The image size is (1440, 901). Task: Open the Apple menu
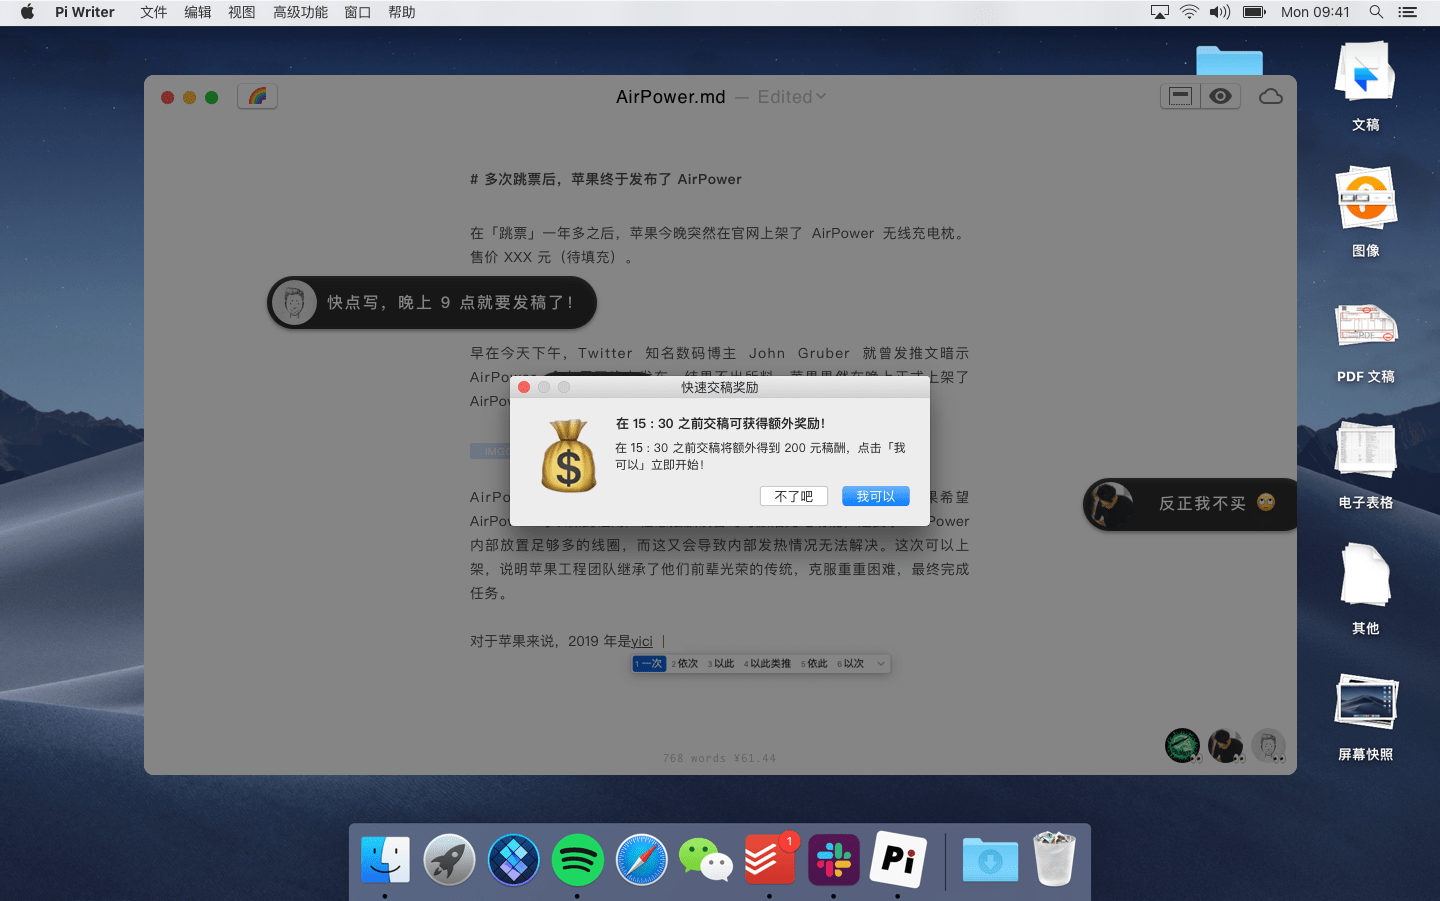coord(27,12)
